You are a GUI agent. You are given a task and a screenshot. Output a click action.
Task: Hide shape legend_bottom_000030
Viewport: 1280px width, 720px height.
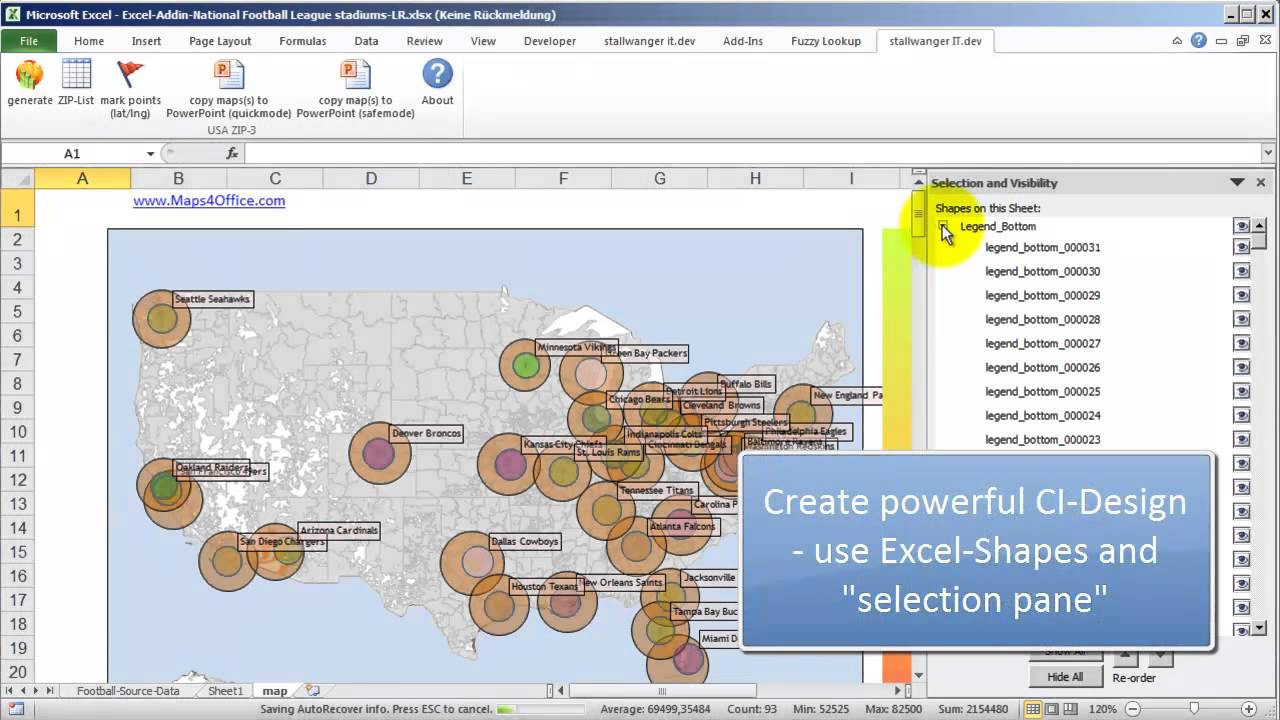[1242, 271]
